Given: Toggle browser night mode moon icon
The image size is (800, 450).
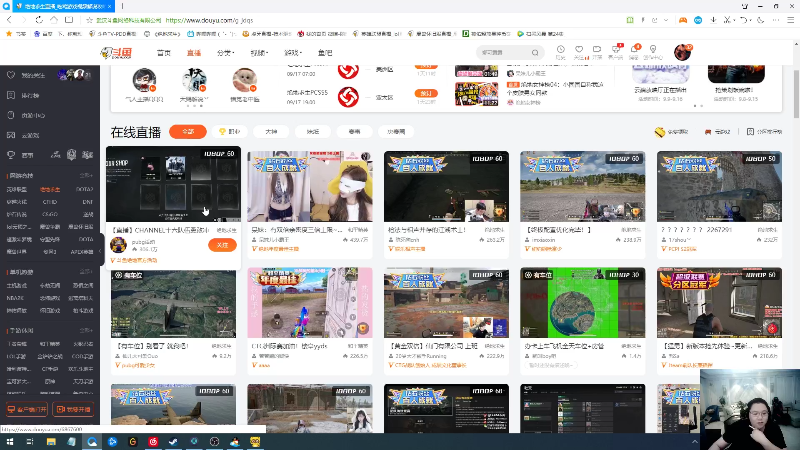Looking at the screenshot, I should 760,20.
